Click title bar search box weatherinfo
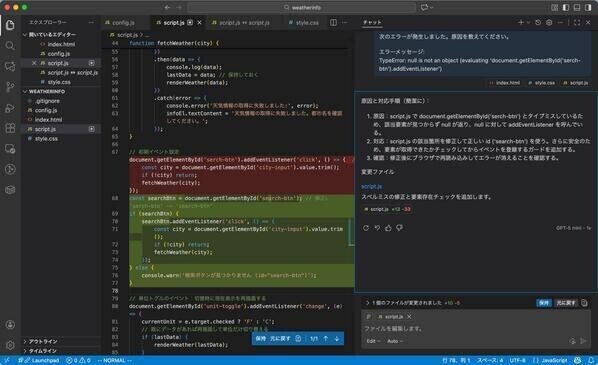Image resolution: width=598 pixels, height=365 pixels. (302, 7)
